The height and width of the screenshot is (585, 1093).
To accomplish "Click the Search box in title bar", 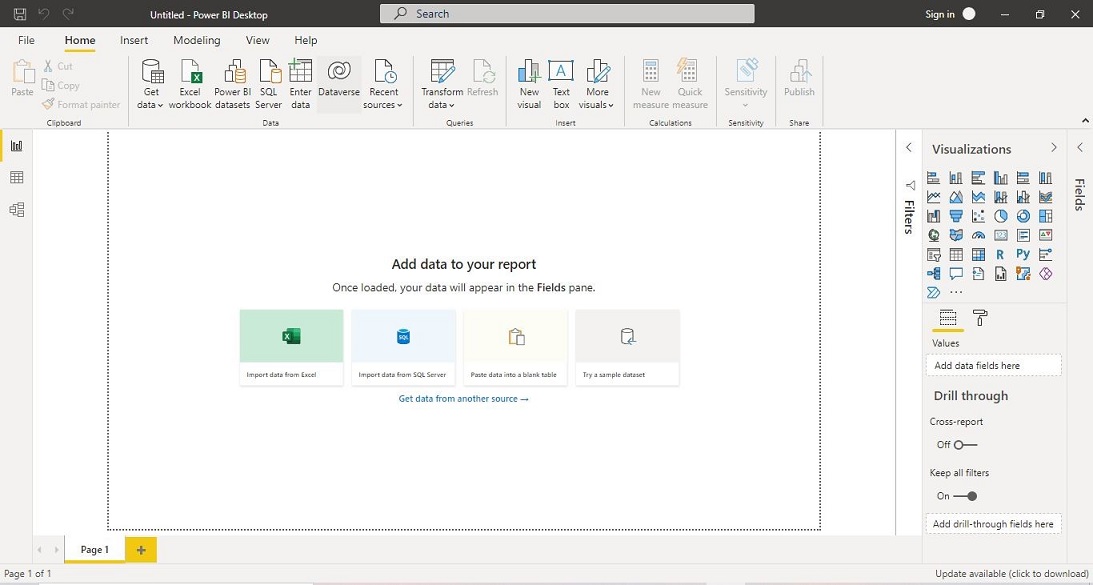I will coord(567,14).
